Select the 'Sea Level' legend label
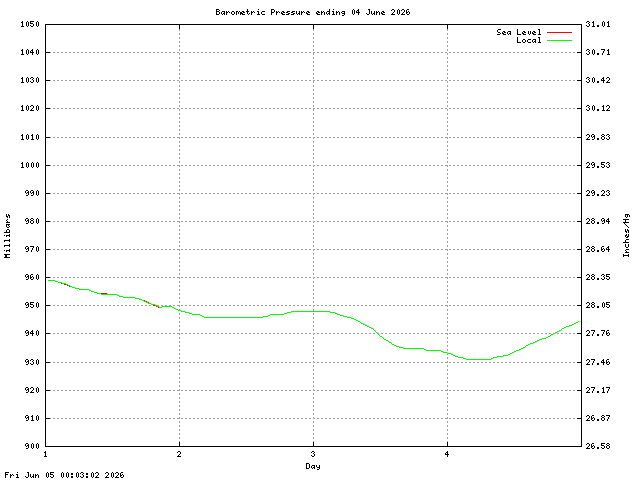This screenshot has width=640, height=480. (x=519, y=32)
